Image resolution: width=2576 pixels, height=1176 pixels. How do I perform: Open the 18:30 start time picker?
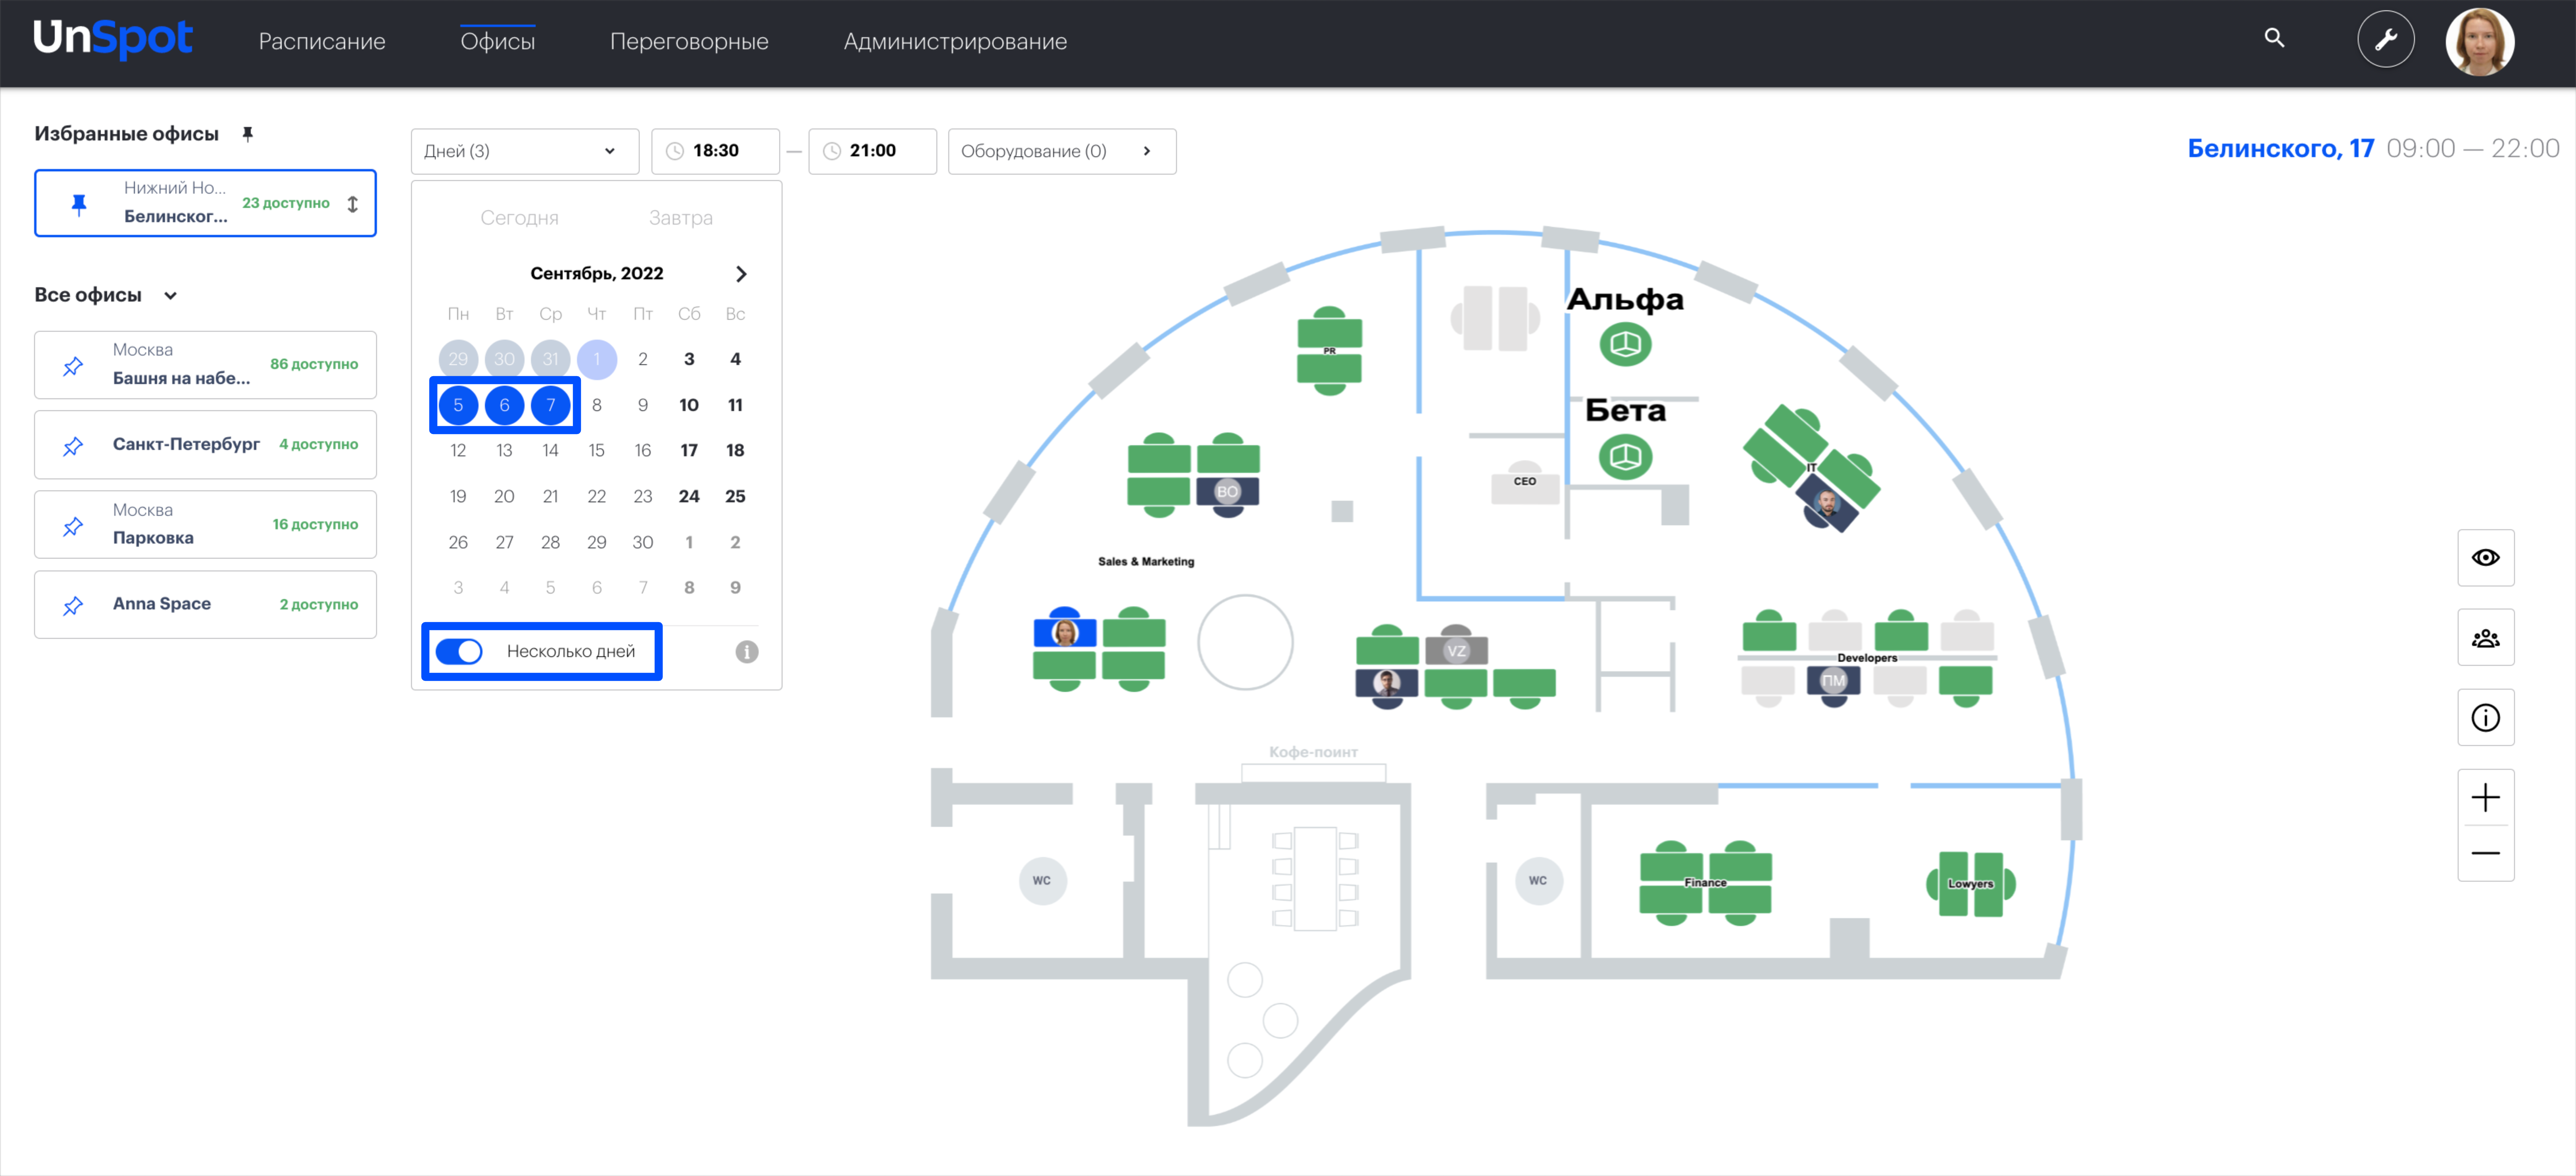point(715,151)
